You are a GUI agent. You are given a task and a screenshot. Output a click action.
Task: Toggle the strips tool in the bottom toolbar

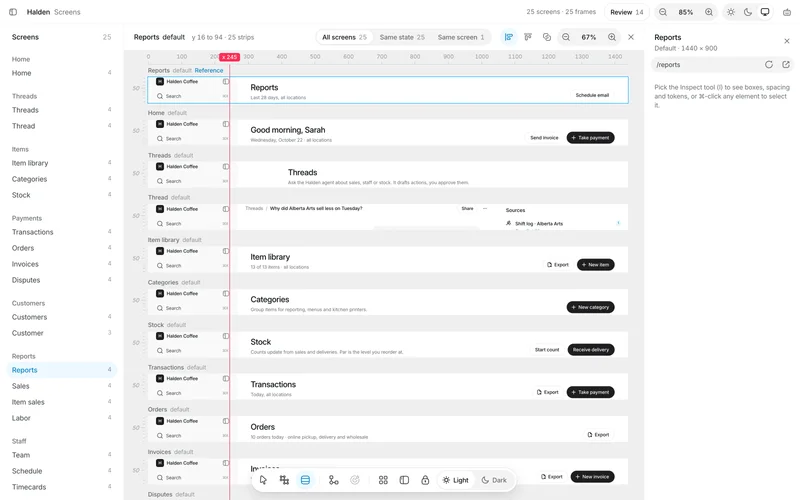coord(305,480)
